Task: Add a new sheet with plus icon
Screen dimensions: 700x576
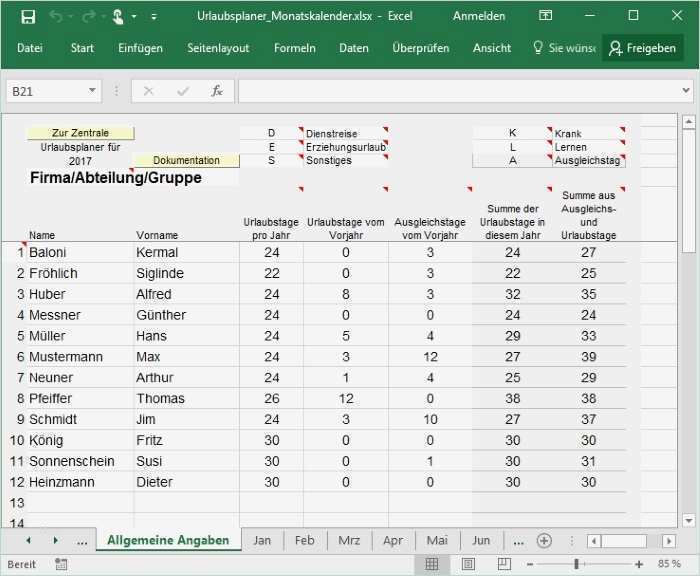Action: tap(544, 540)
